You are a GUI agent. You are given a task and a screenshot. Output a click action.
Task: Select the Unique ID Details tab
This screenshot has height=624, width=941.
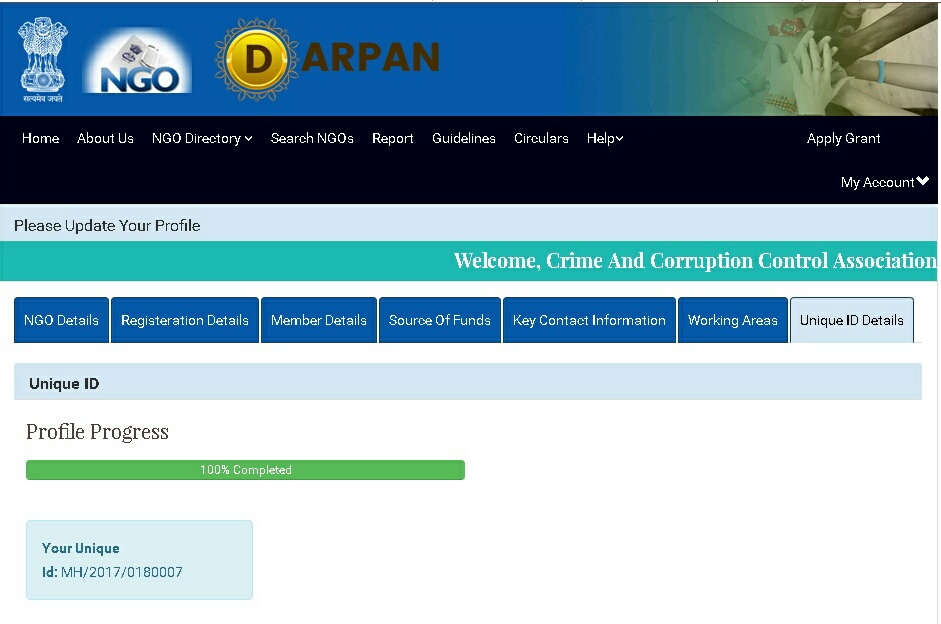tap(852, 320)
